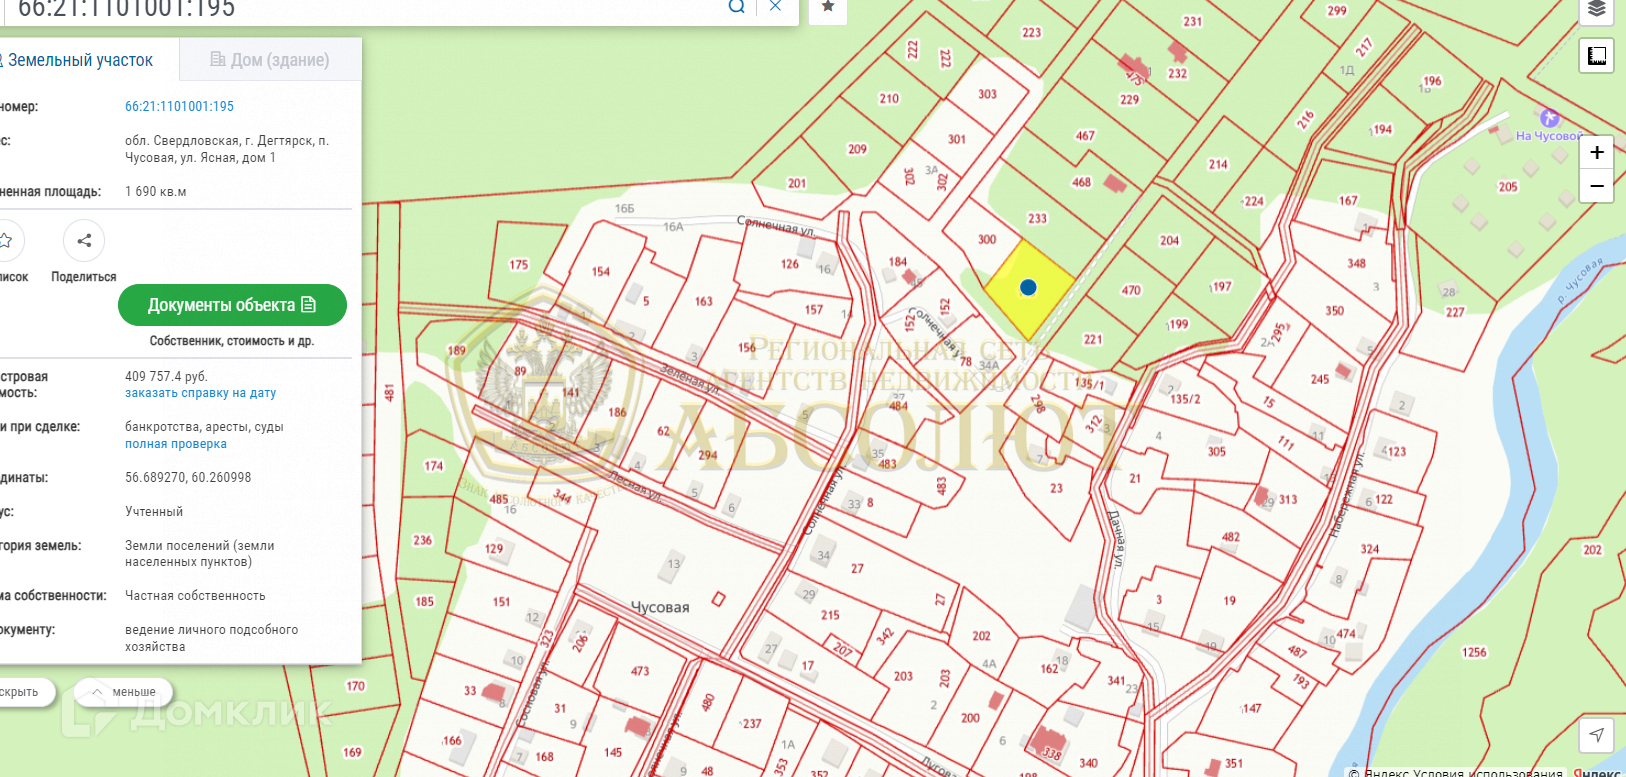Select parcel 324 on the map
Viewport: 1626px width, 777px height.
[x=1370, y=549]
